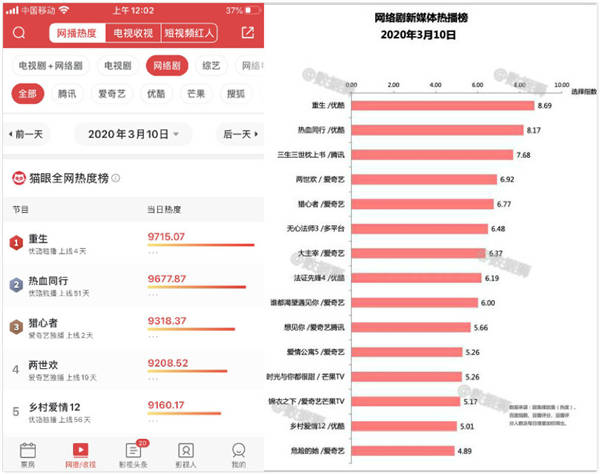Open the 热血同行 show entry

(x=70, y=284)
